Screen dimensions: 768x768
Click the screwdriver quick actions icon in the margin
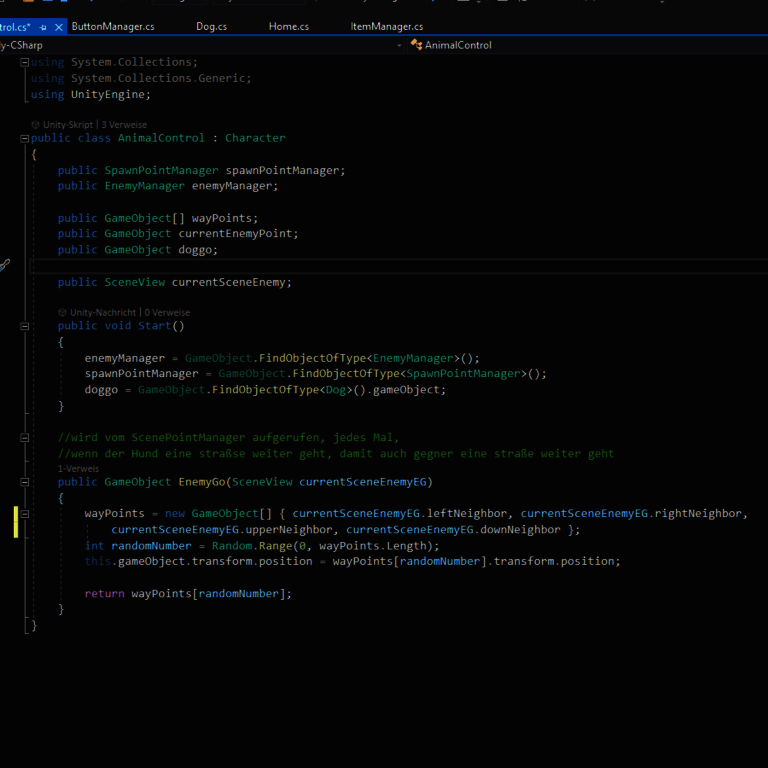(x=4, y=265)
